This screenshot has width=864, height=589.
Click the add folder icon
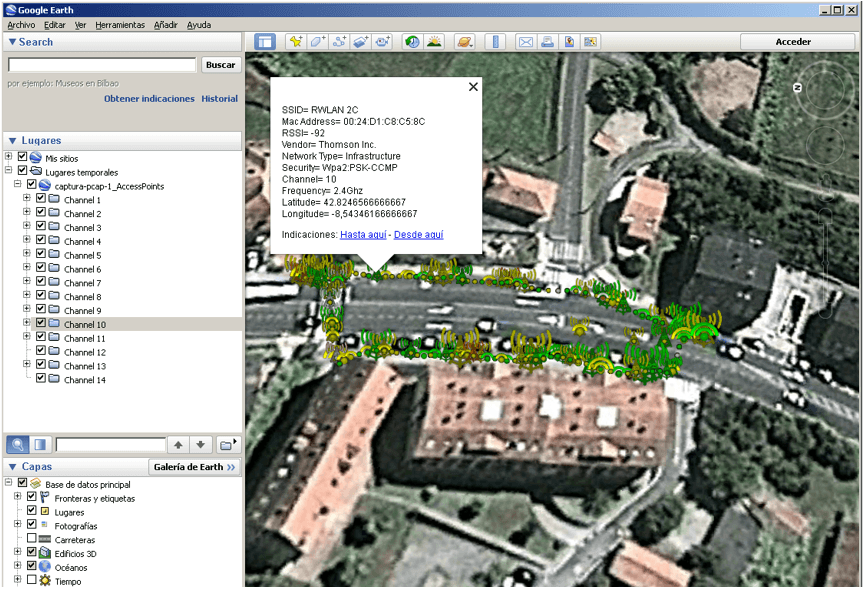[x=227, y=444]
